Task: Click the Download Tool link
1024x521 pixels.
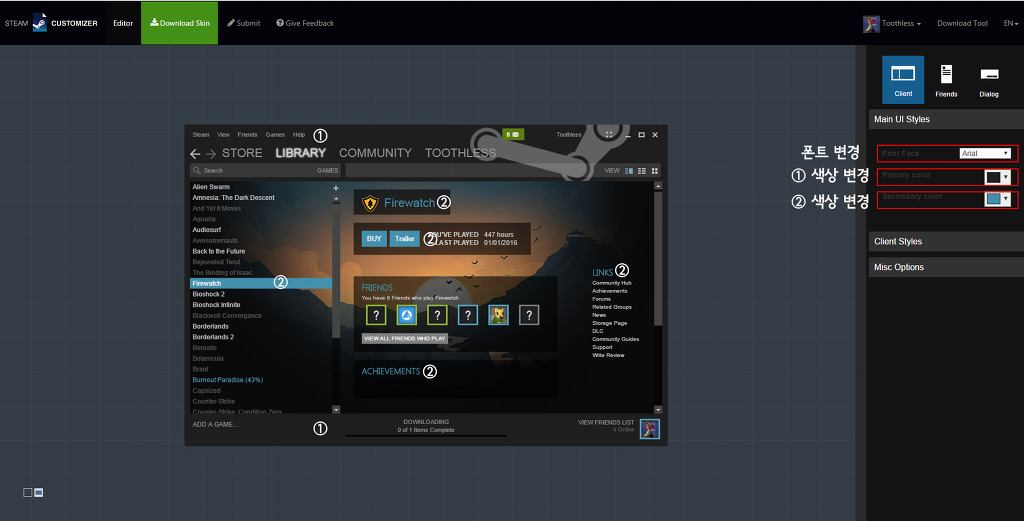Action: [962, 24]
